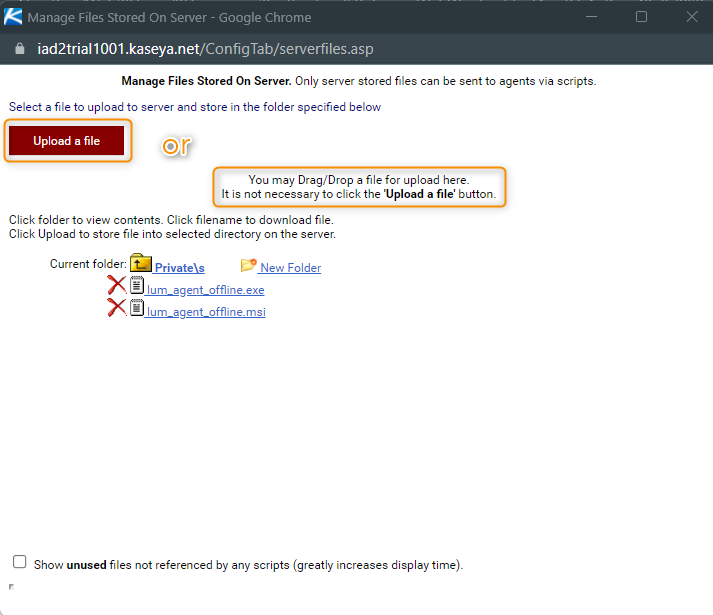This screenshot has width=713, height=615.
Task: Go up using the parent folder icon
Action: (140, 265)
